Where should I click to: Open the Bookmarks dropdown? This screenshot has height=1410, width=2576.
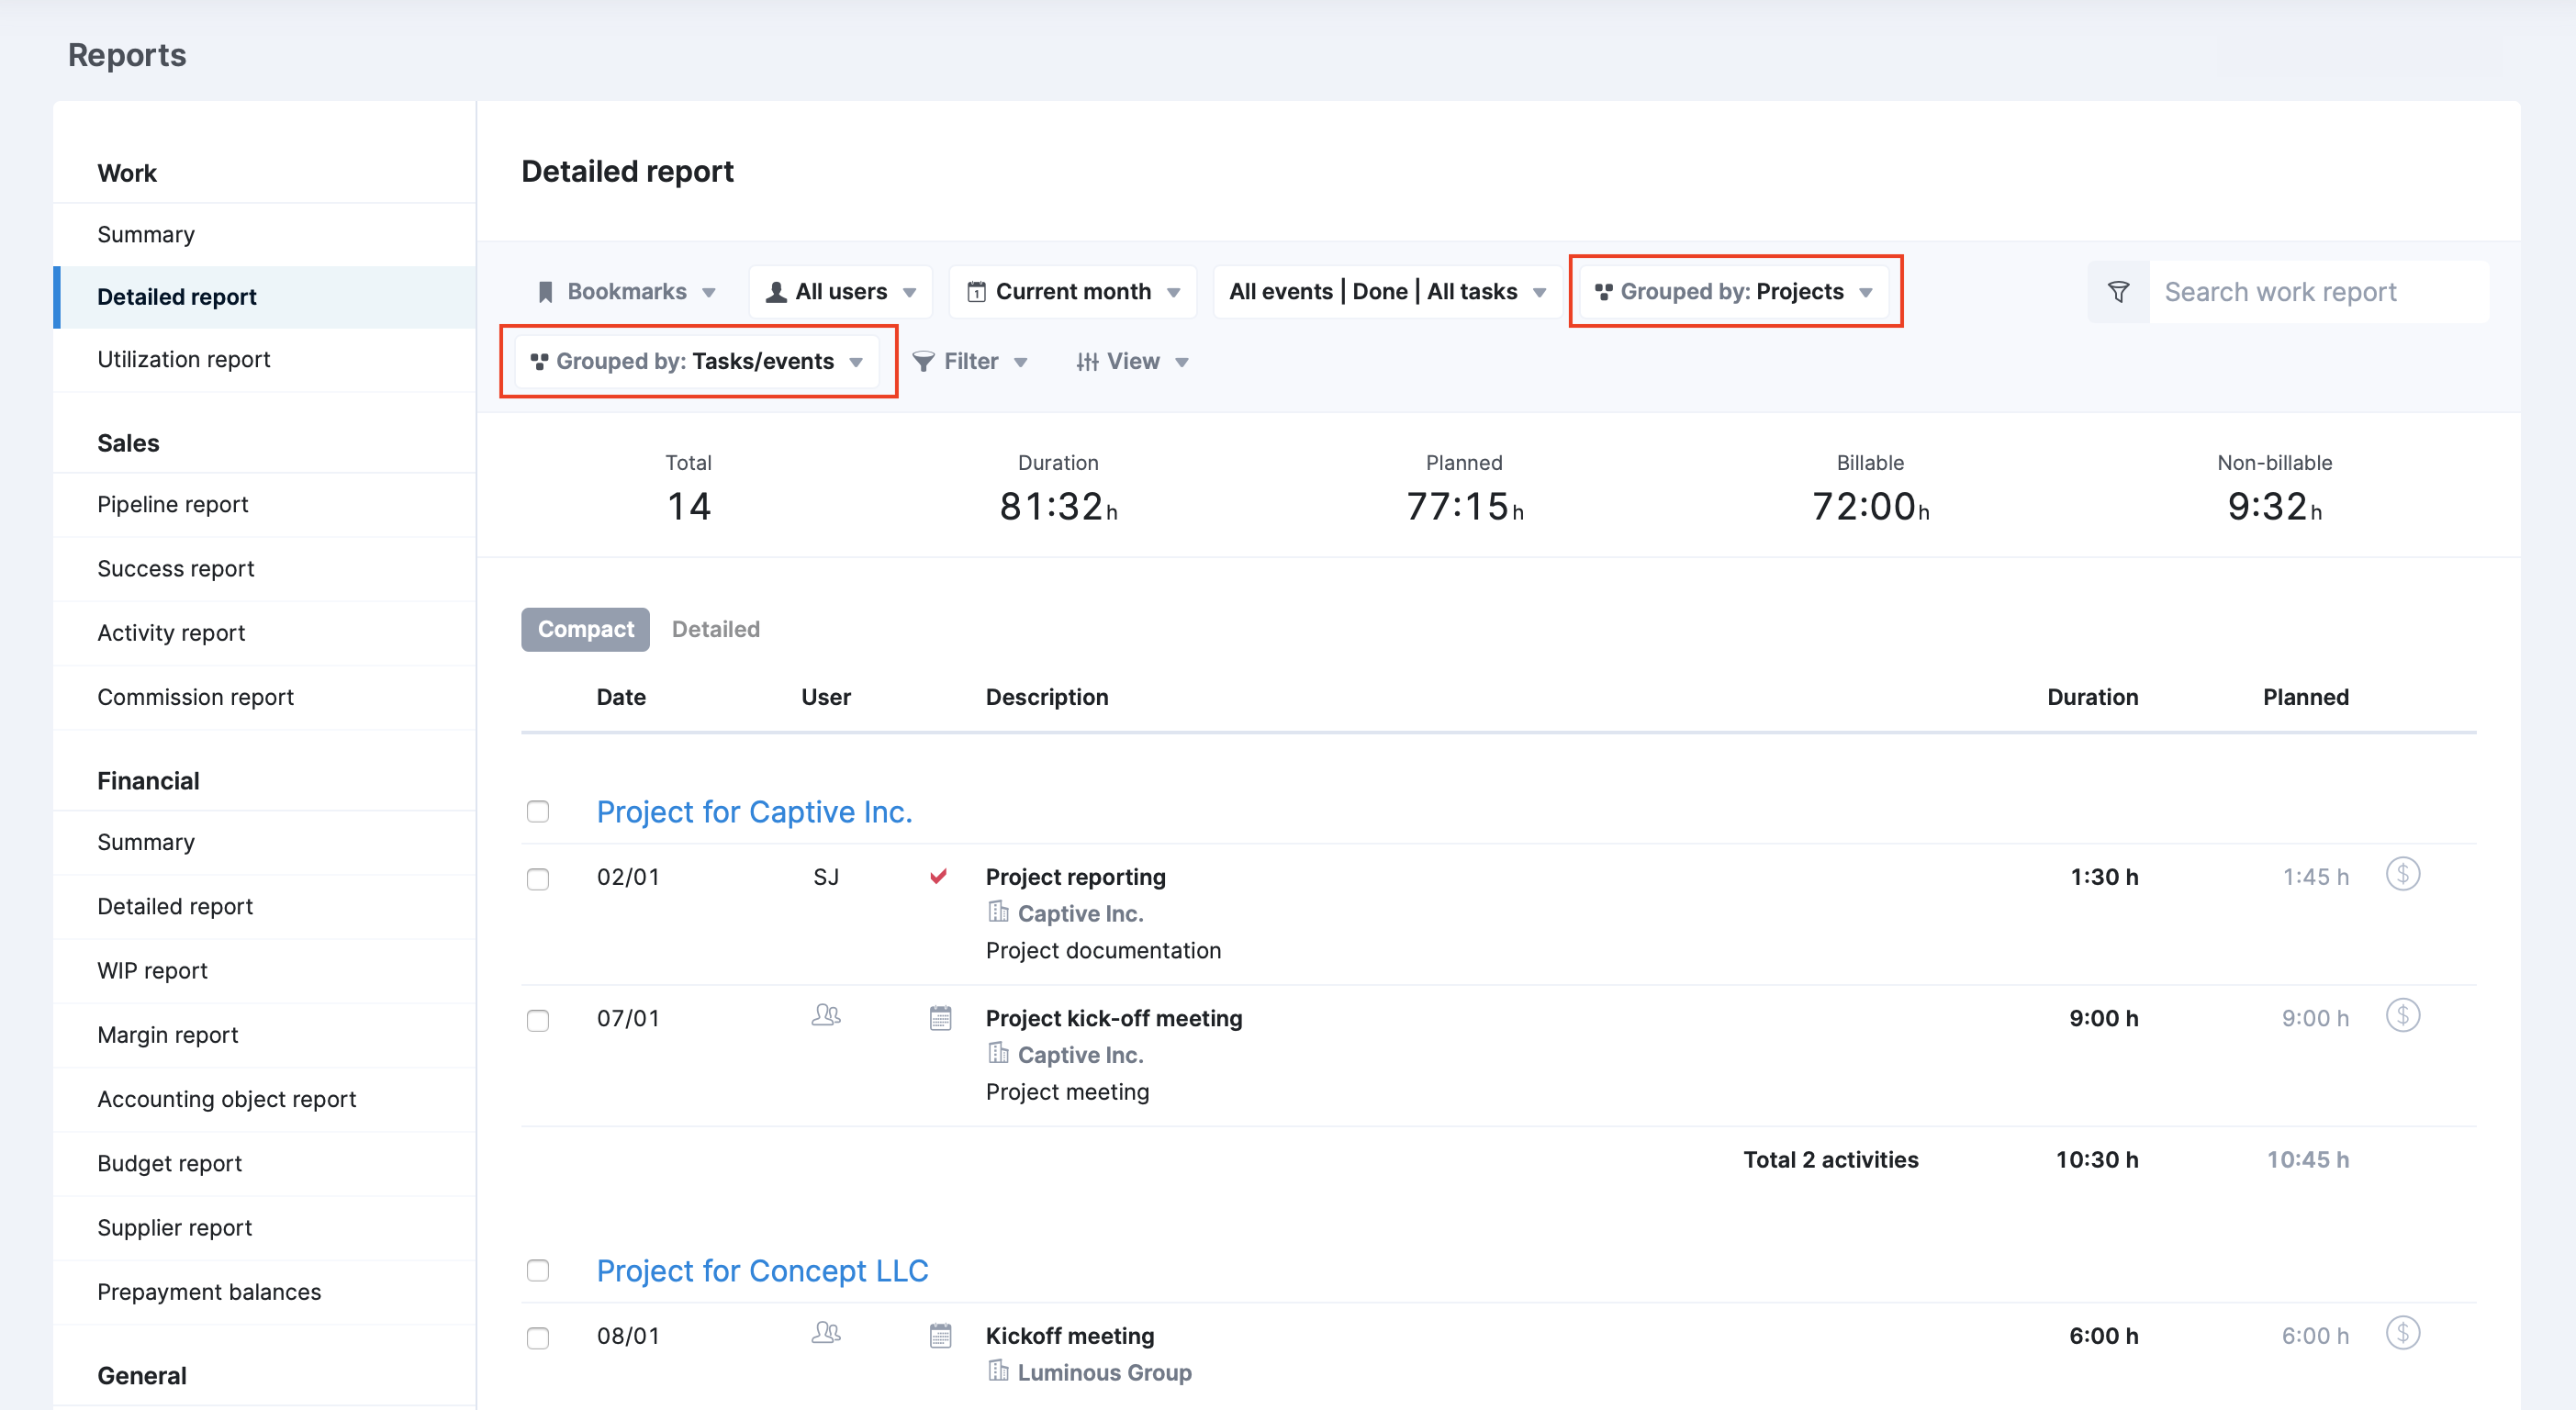click(x=627, y=292)
